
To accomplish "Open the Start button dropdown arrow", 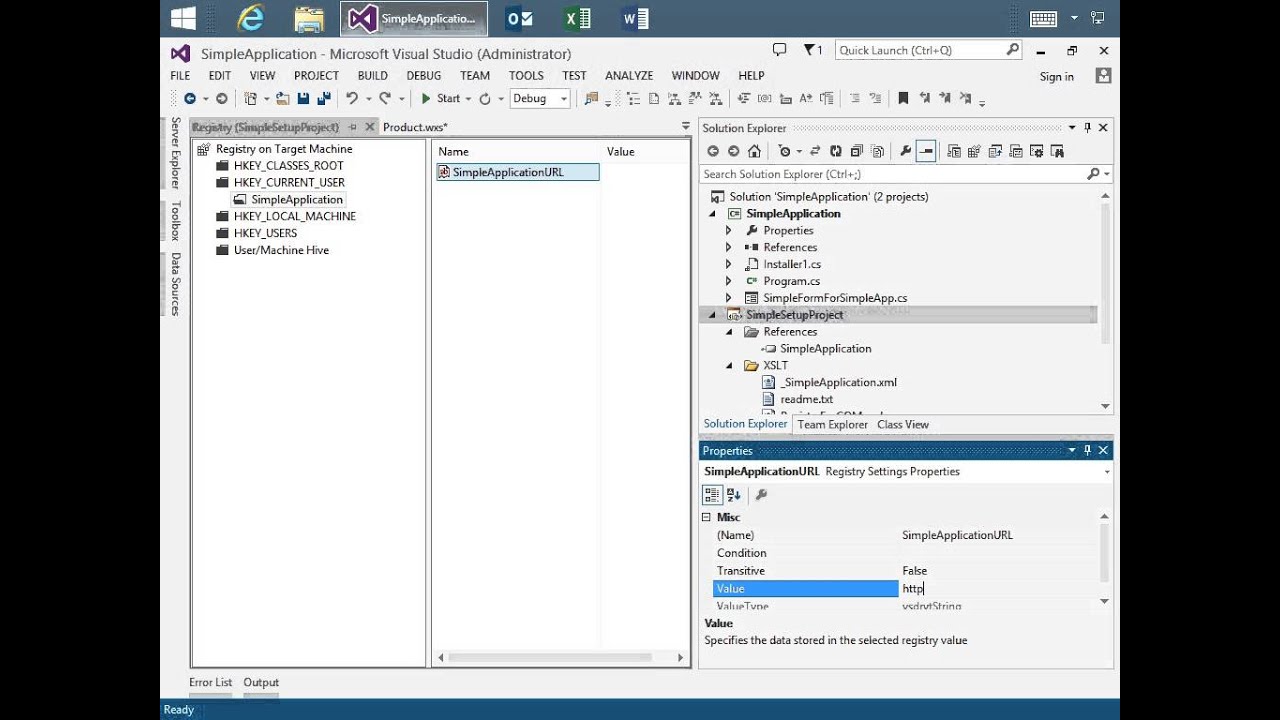I will coord(468,98).
